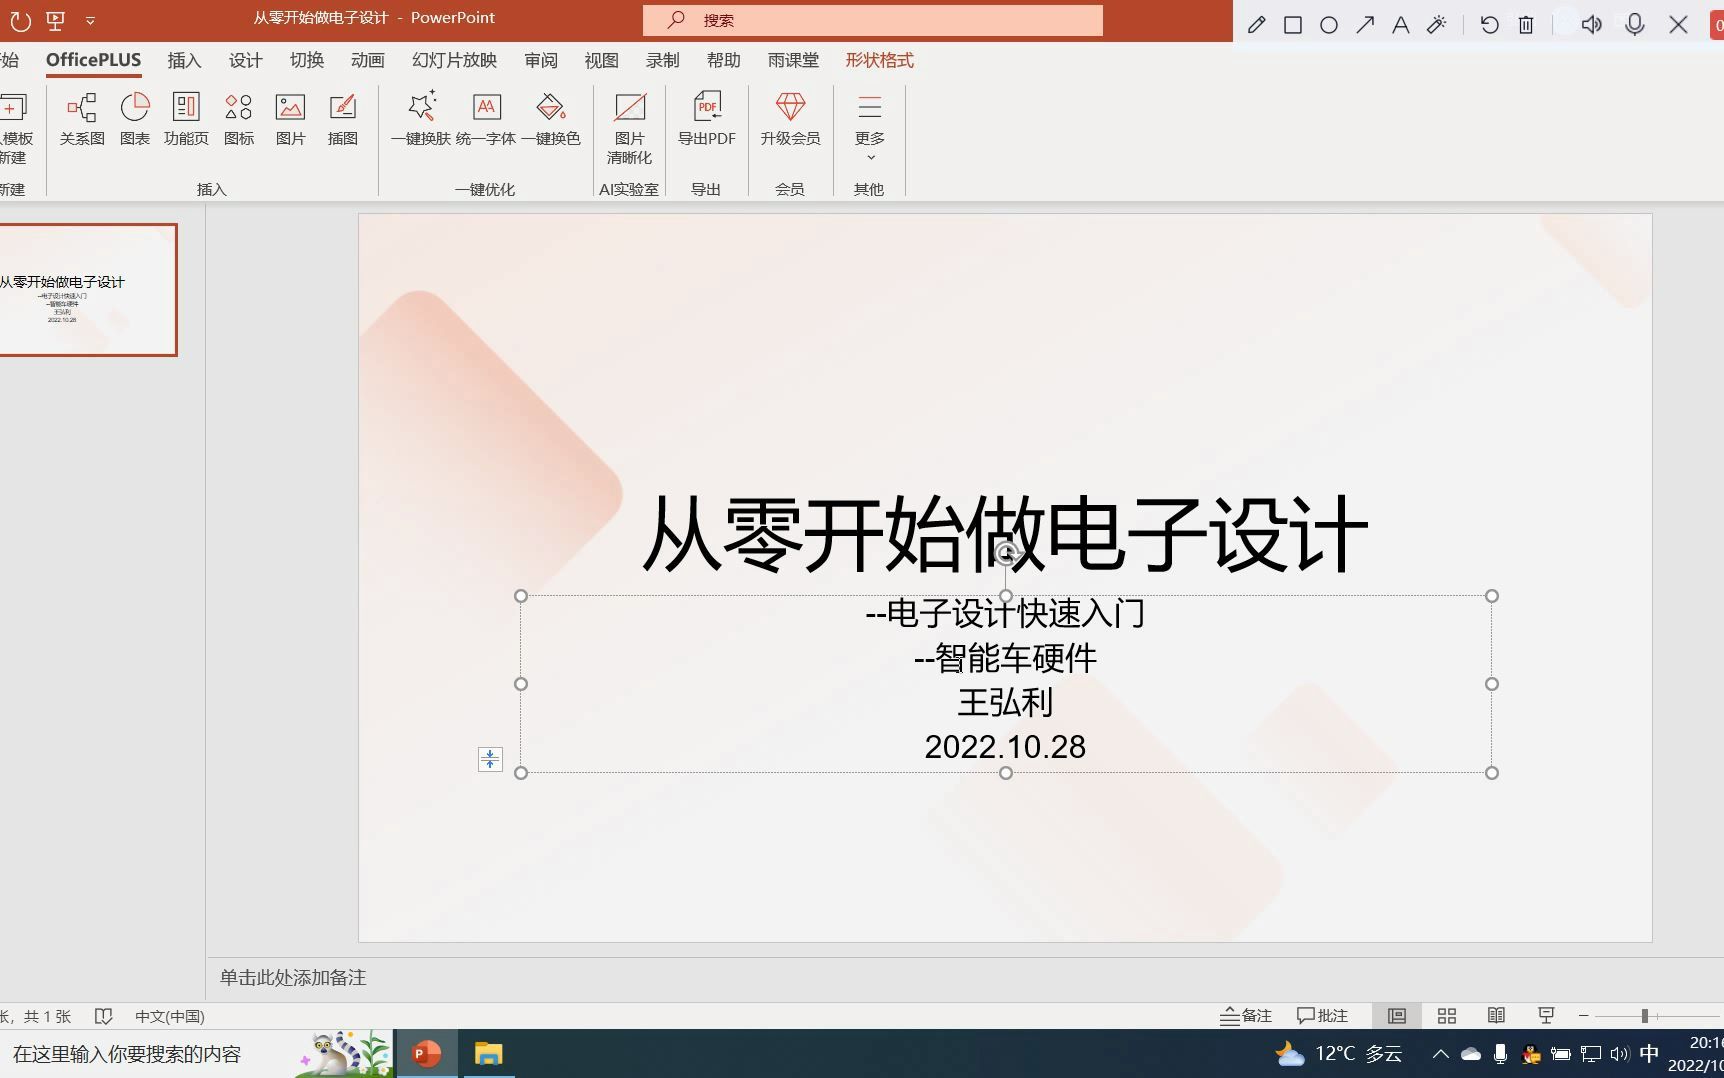Click the text line 王弘利

click(x=1006, y=702)
